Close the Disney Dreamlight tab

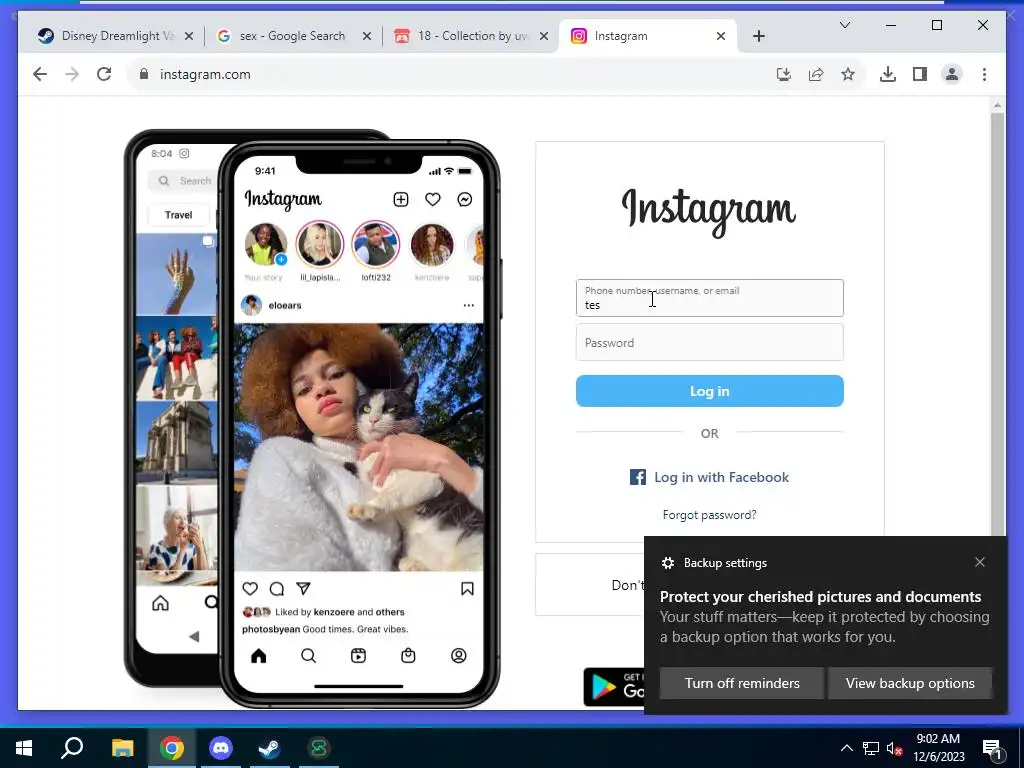[189, 37]
